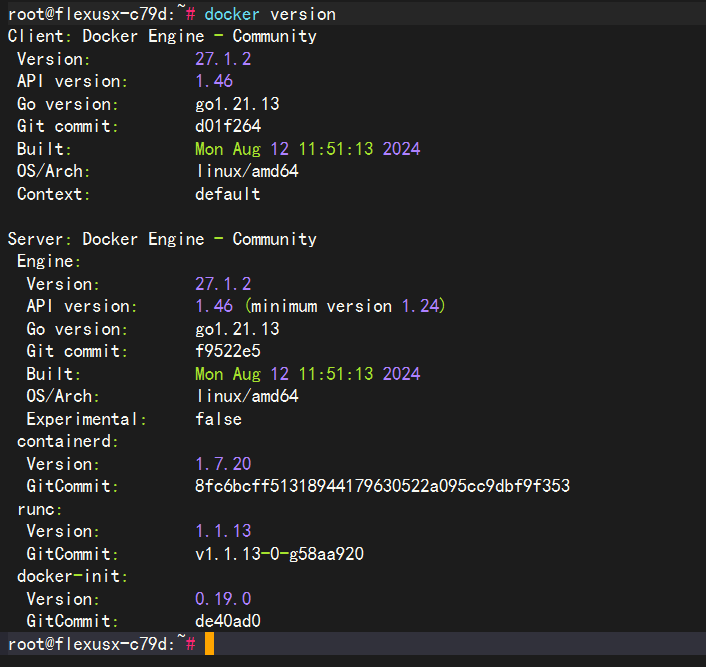Select the client Git commit d01f264

tap(228, 126)
